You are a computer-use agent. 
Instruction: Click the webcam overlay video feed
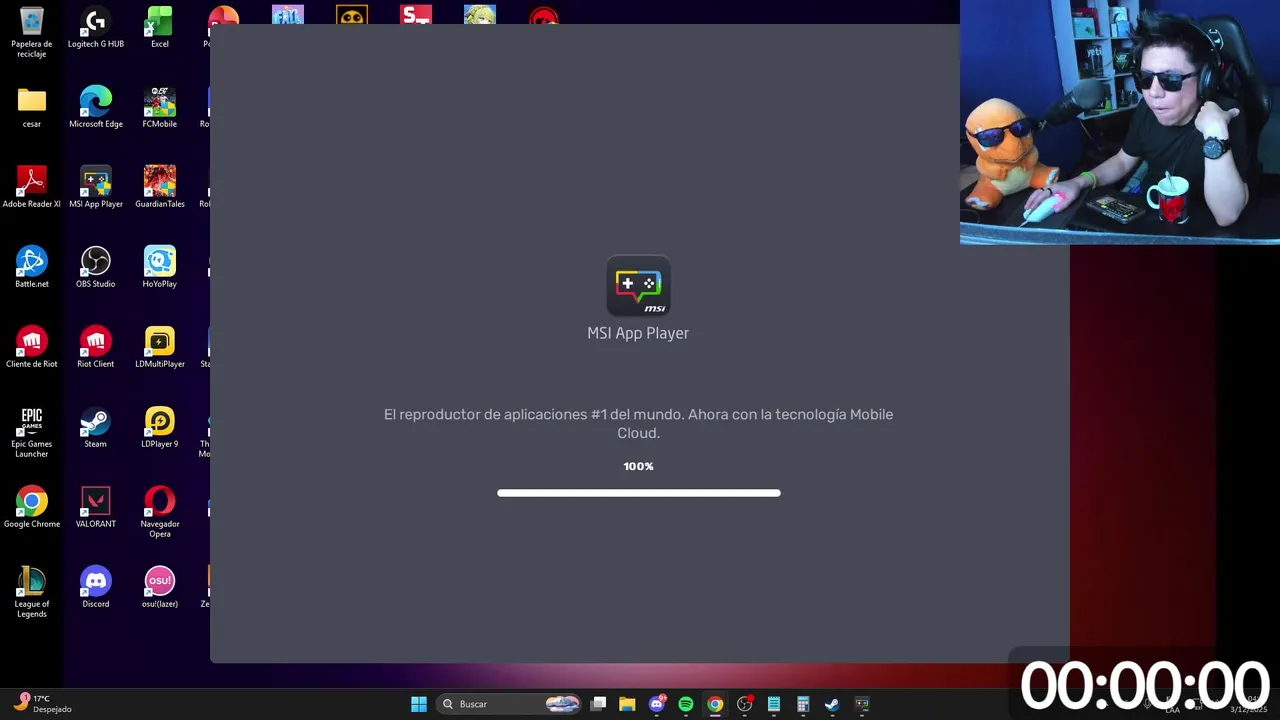click(1120, 122)
